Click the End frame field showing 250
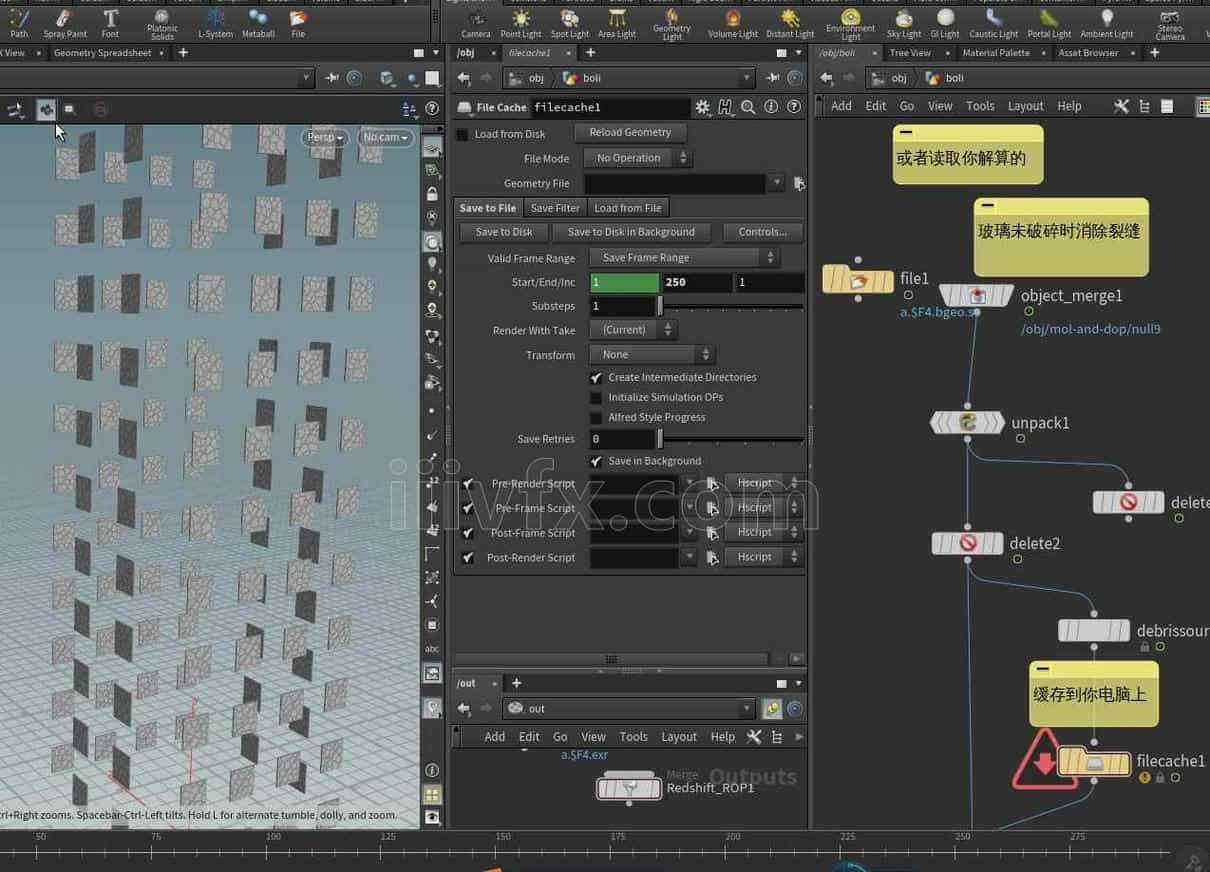This screenshot has height=872, width=1210. [696, 282]
